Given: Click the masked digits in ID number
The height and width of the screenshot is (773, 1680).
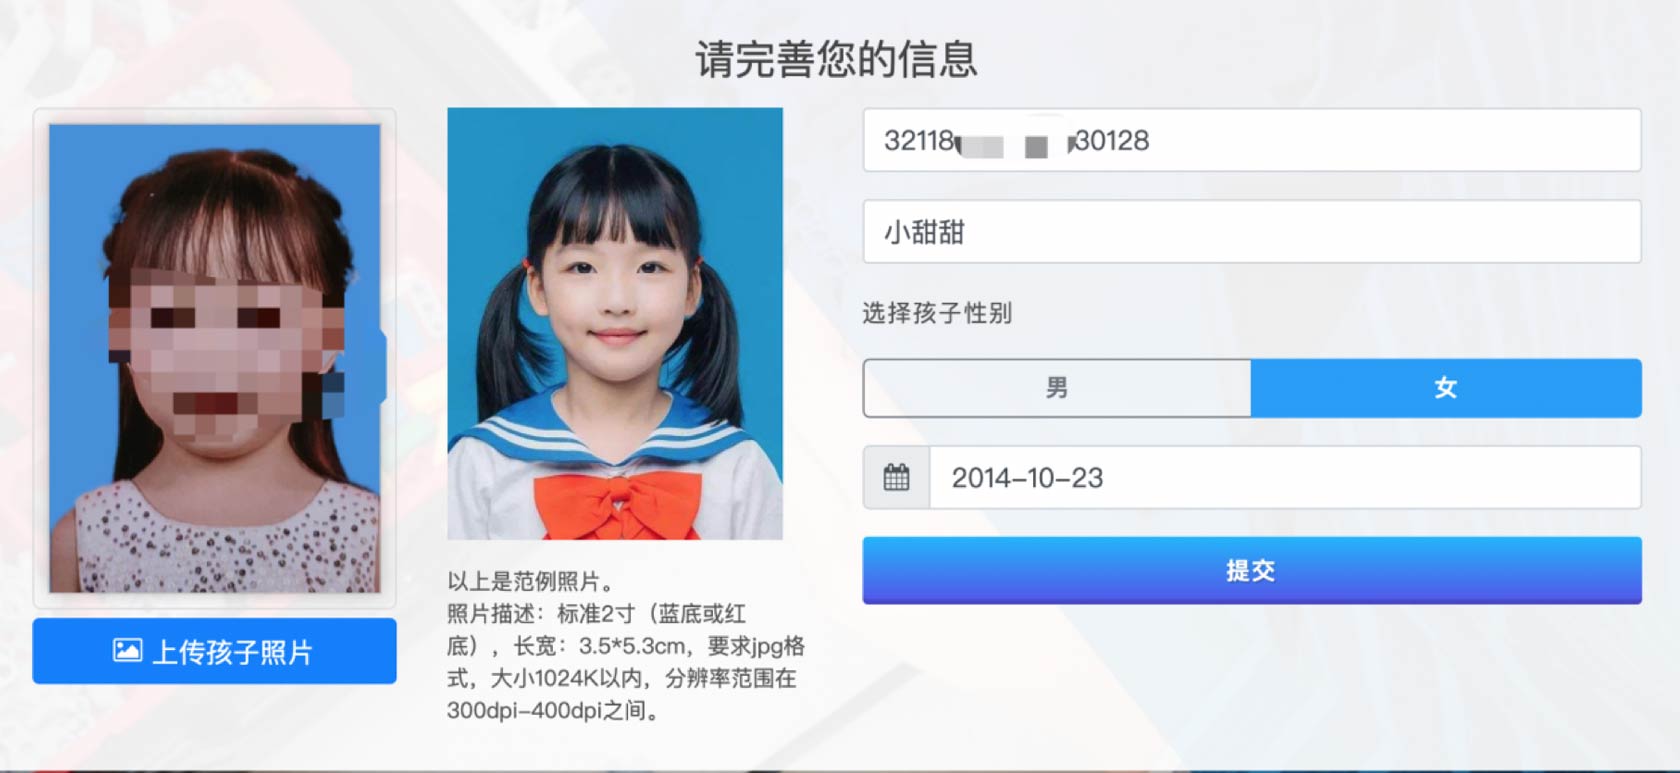Looking at the screenshot, I should click(x=1013, y=144).
